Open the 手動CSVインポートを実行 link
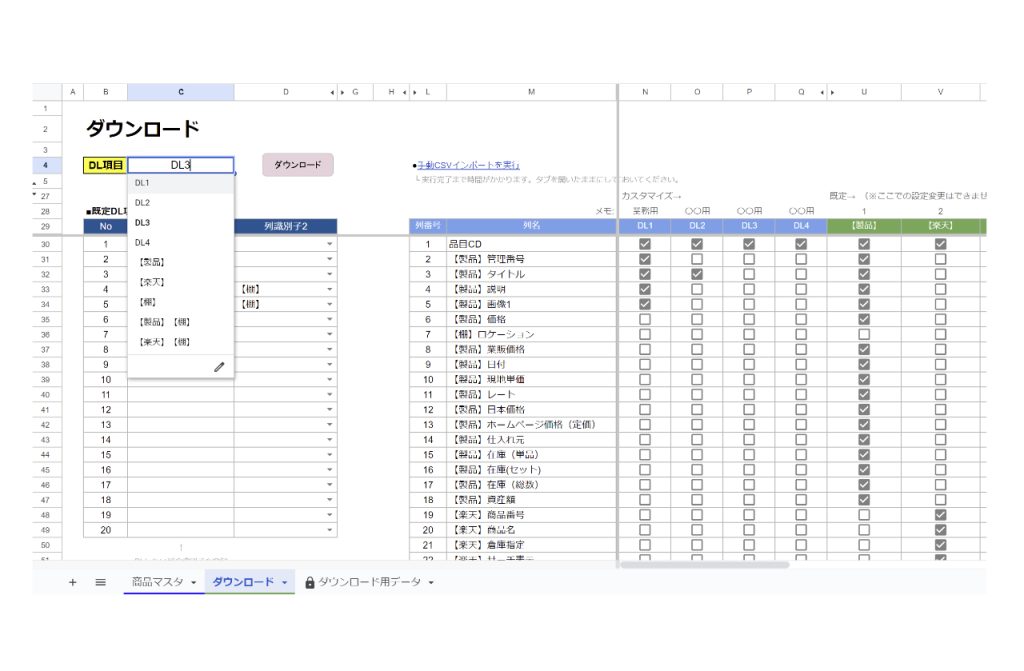1024x671 pixels. (x=468, y=165)
